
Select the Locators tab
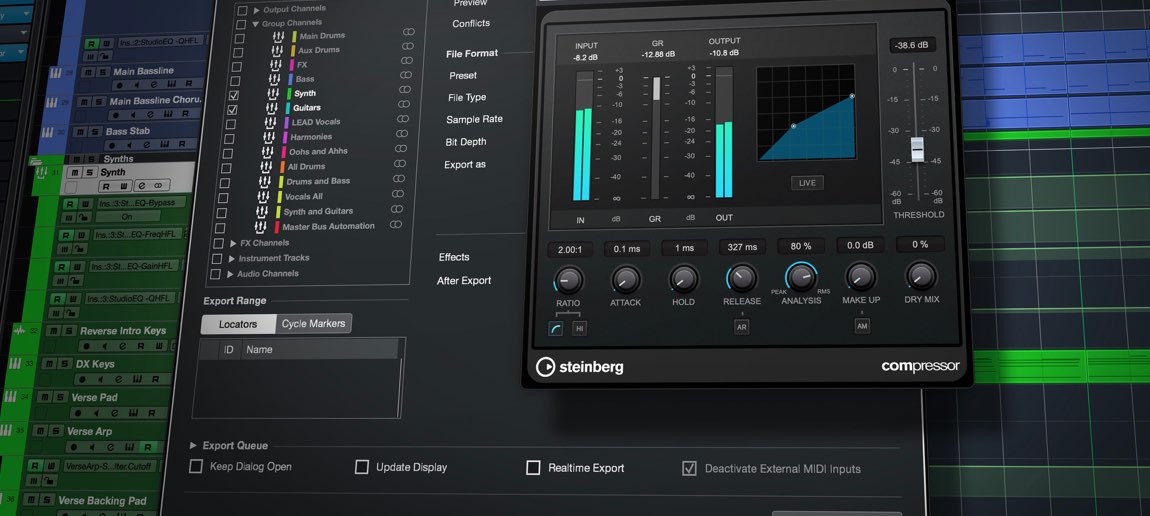[238, 324]
